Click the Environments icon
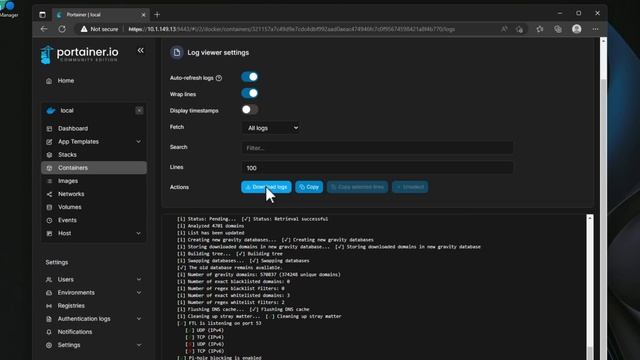This screenshot has width=640, height=360. pyautogui.click(x=49, y=293)
